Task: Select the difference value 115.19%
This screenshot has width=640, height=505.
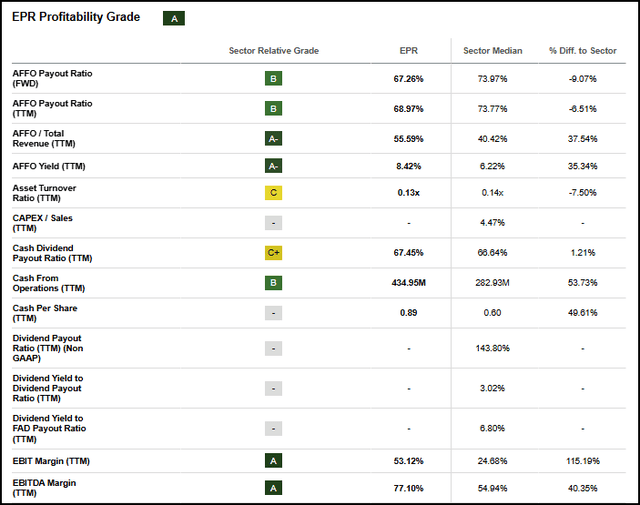Action: pos(583,461)
